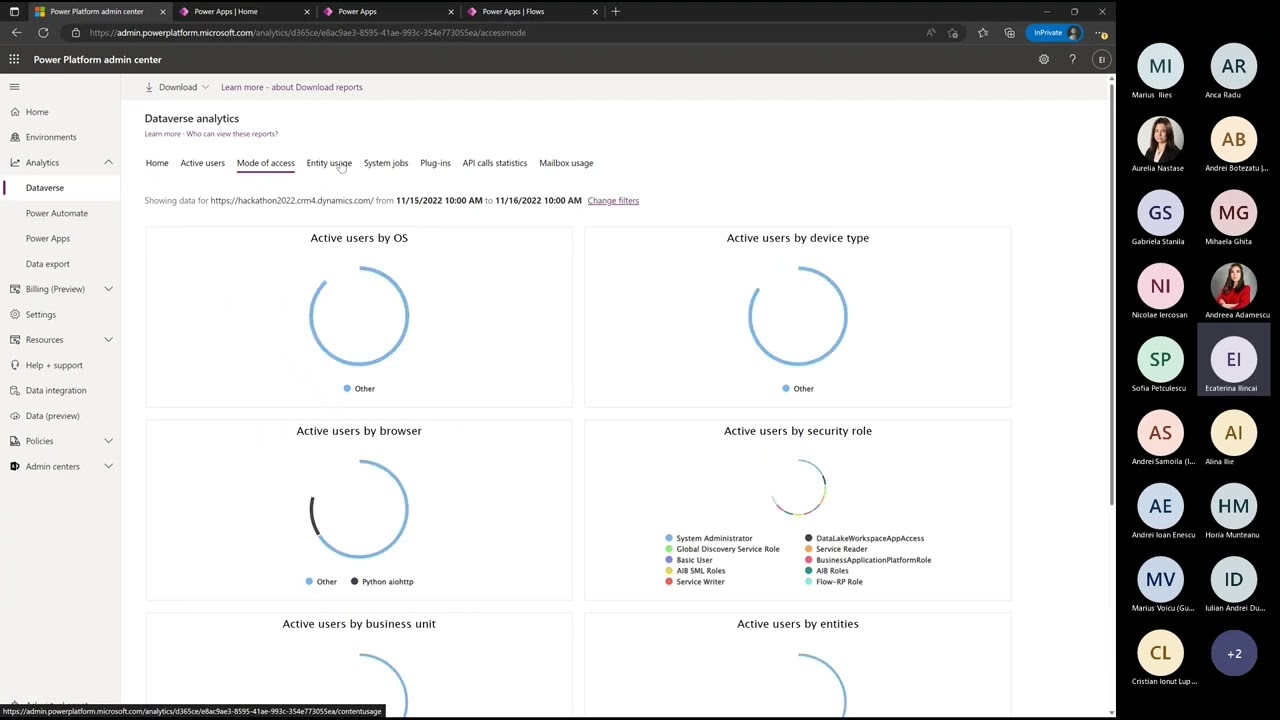Open the app launcher waffle icon
The image size is (1280, 720).
pyautogui.click(x=14, y=59)
